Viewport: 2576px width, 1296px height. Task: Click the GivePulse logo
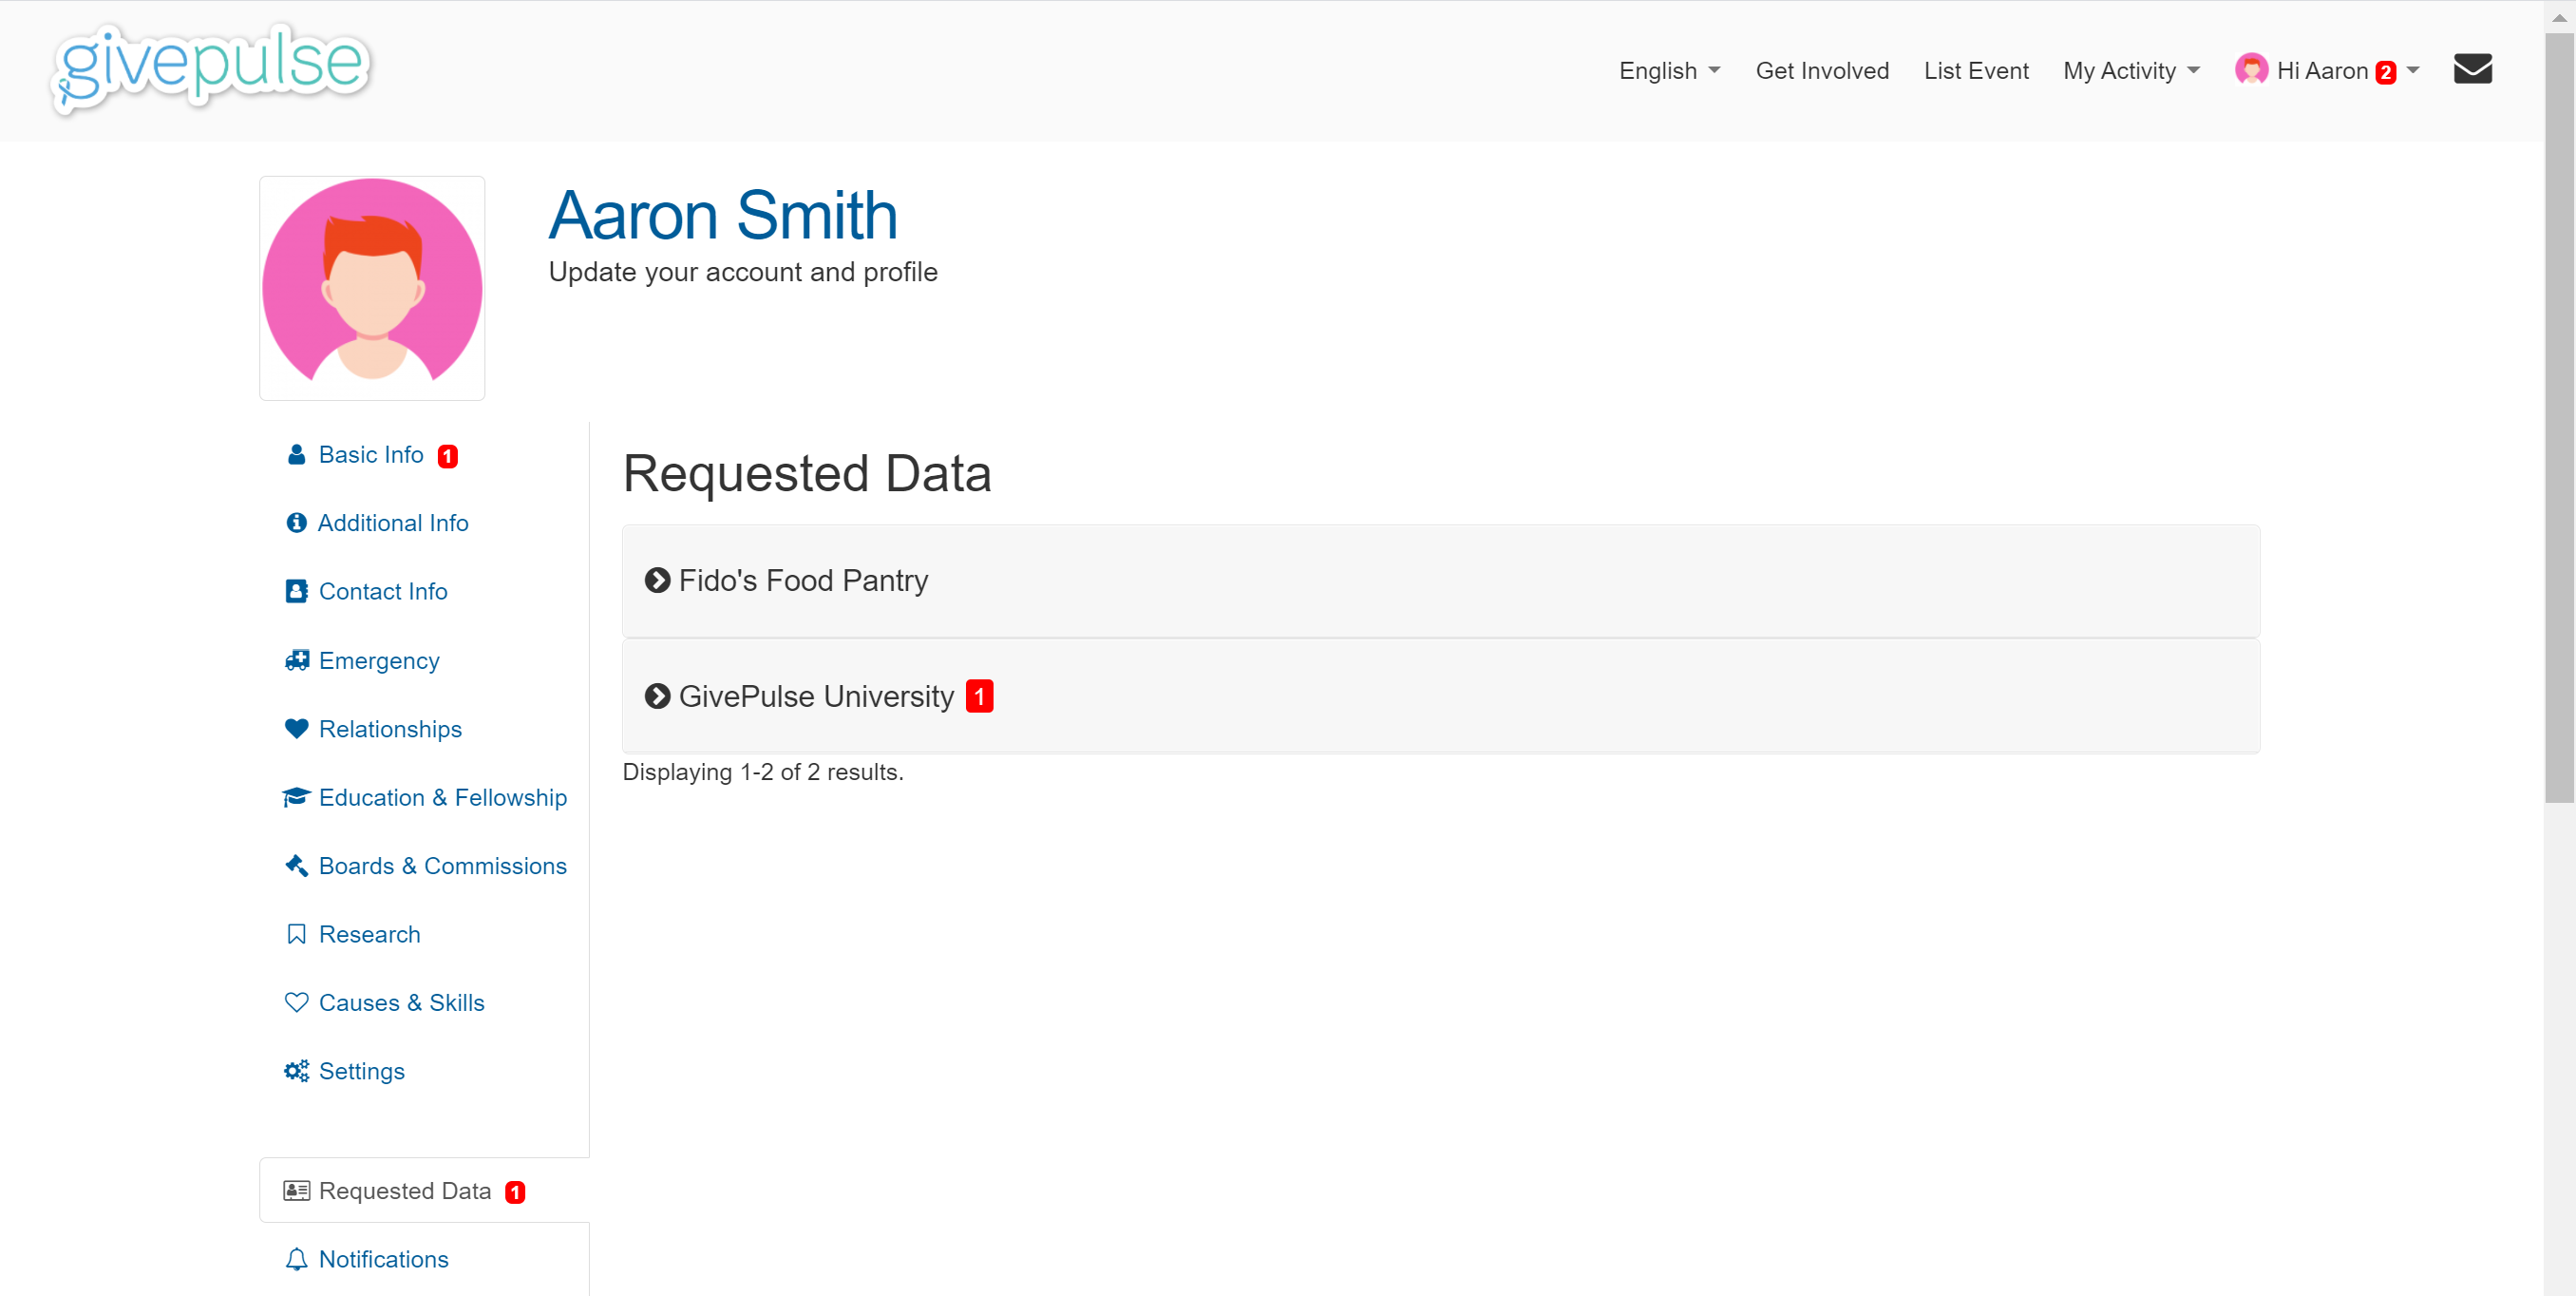[211, 69]
